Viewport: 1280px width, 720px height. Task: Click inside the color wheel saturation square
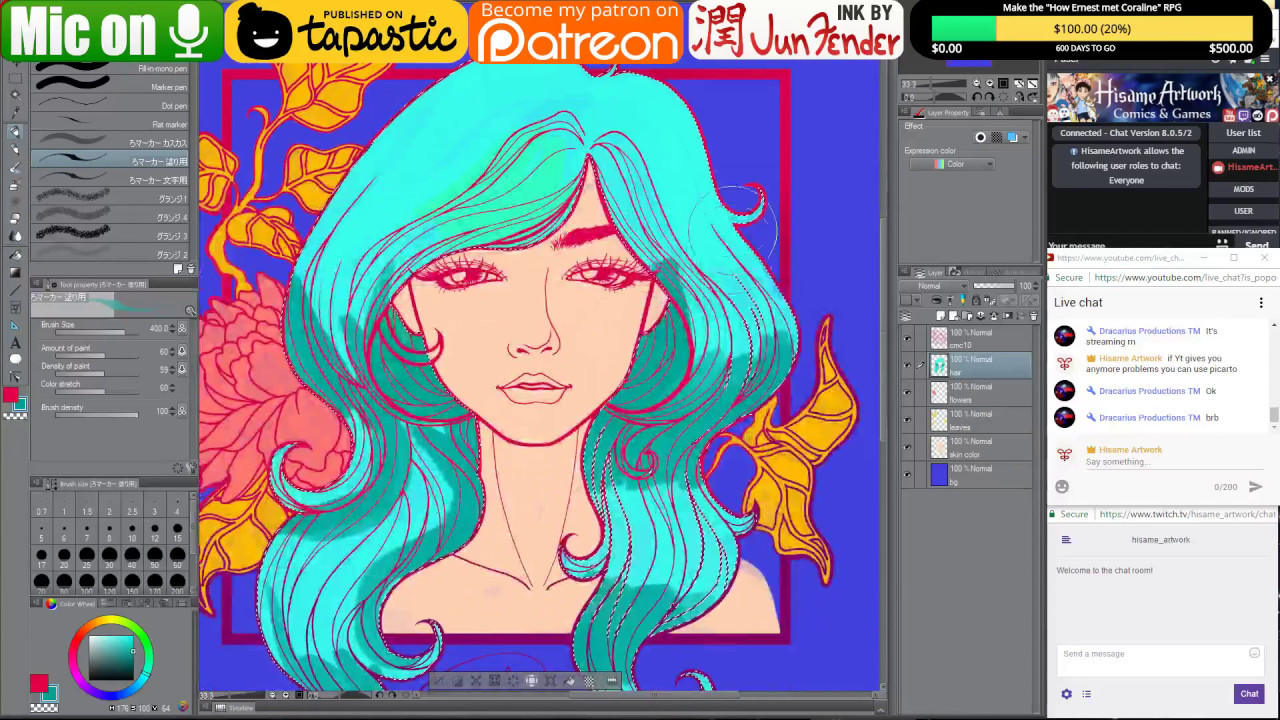tap(111, 658)
